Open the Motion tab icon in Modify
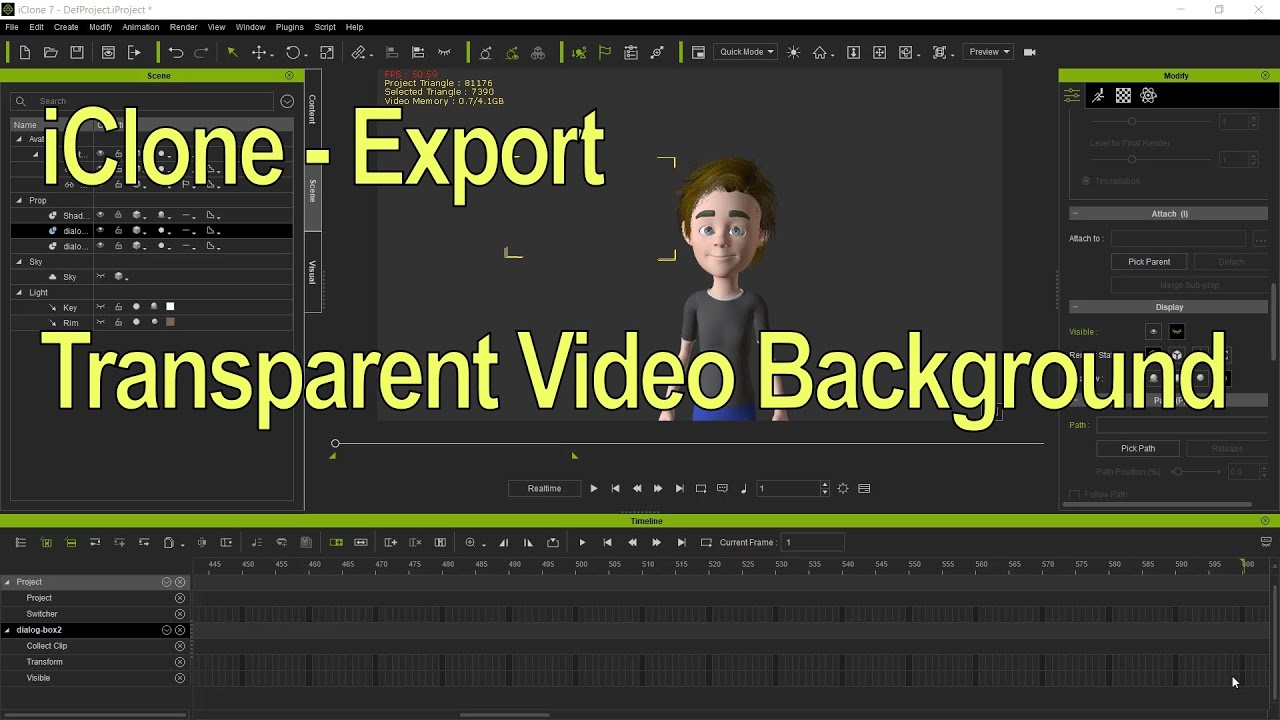 coord(1098,95)
